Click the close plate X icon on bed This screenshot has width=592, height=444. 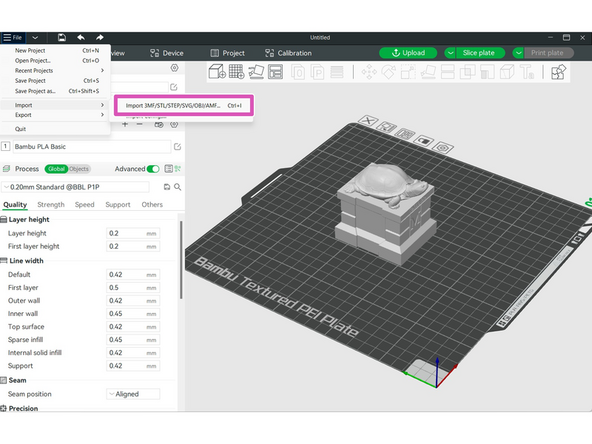pyautogui.click(x=368, y=120)
